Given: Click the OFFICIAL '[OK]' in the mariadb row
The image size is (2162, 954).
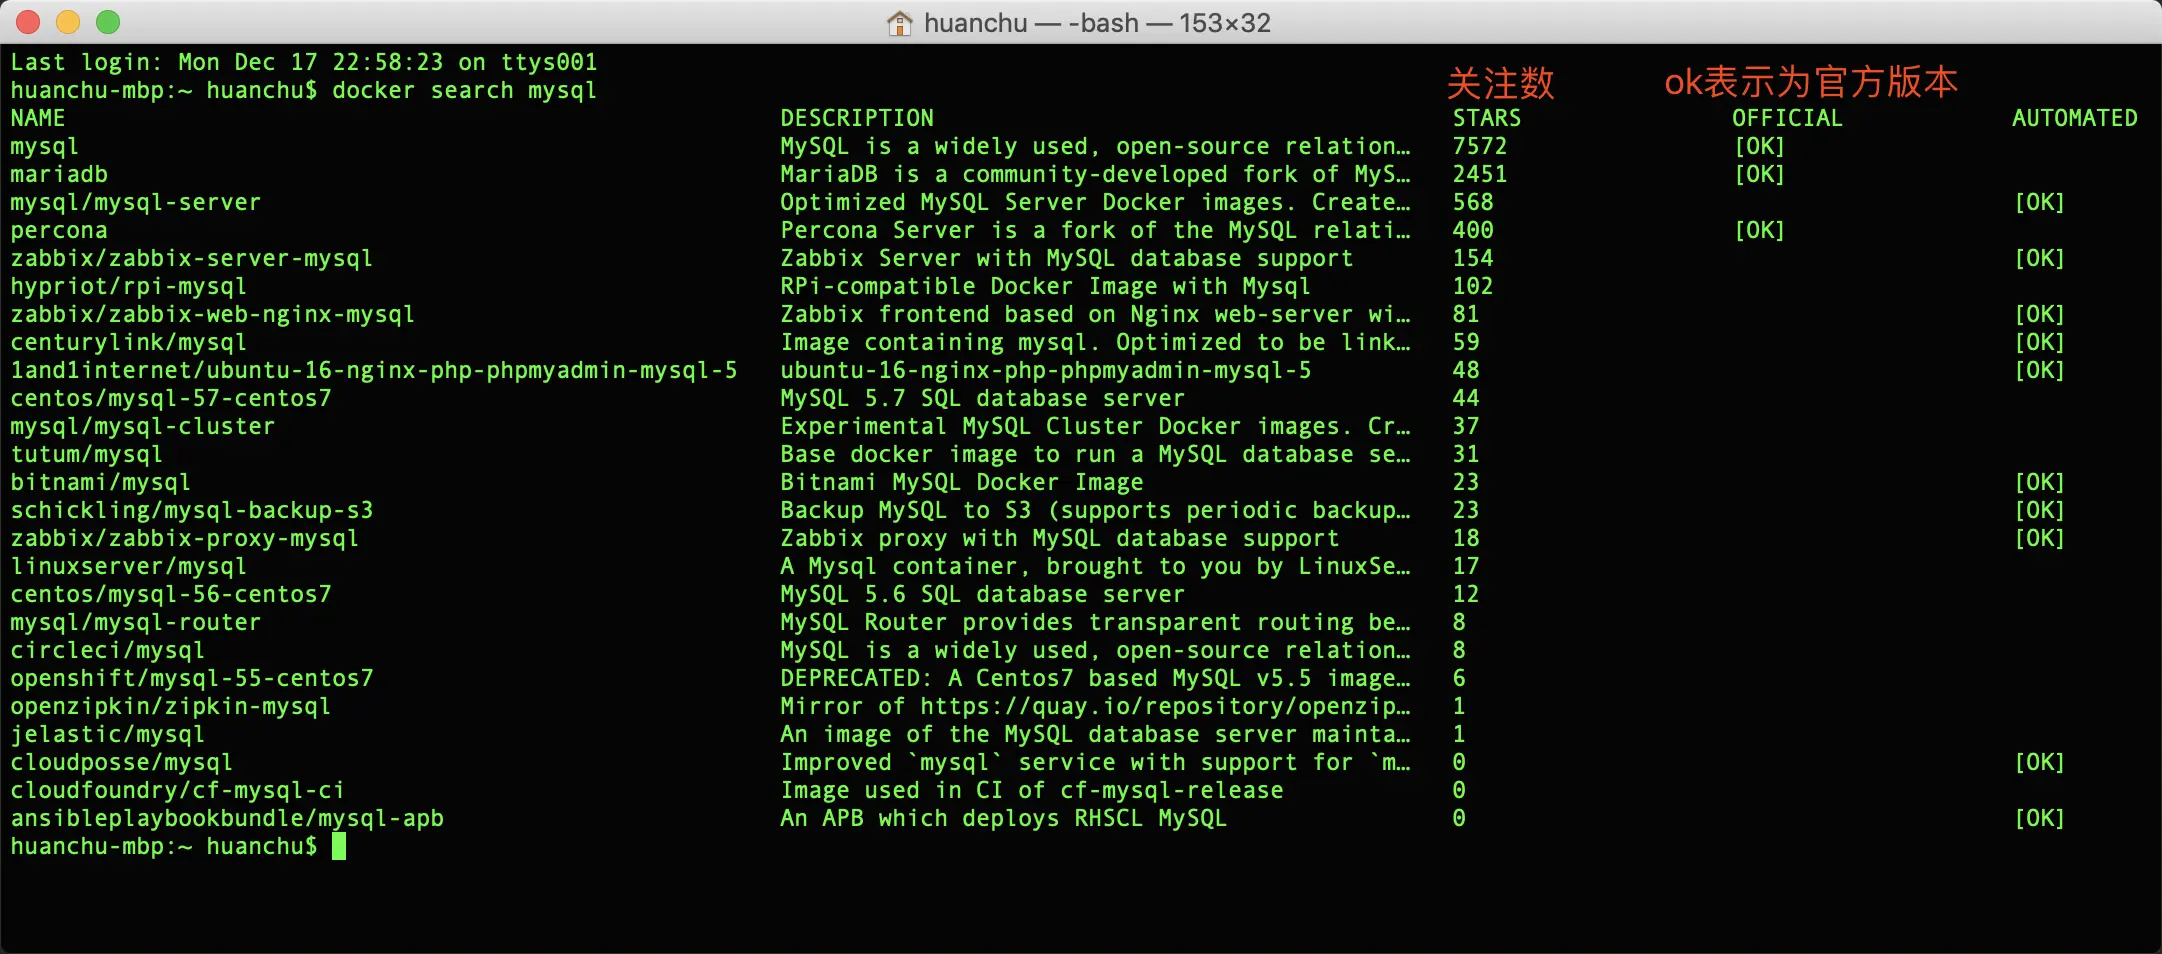Looking at the screenshot, I should (x=1760, y=174).
